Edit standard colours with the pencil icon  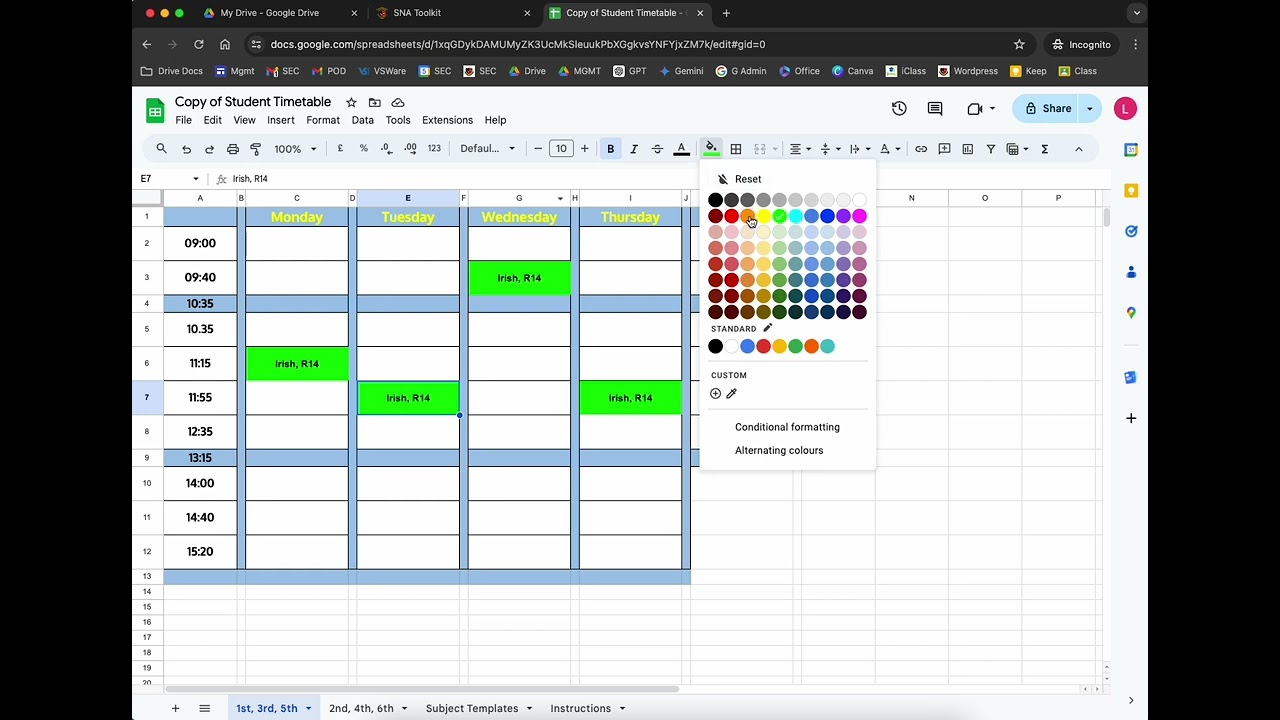click(x=768, y=328)
